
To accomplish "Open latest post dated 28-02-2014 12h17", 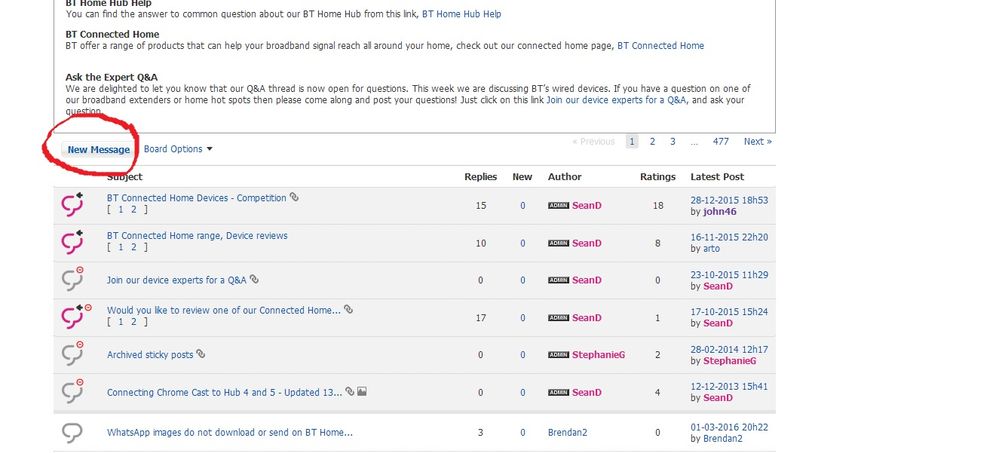I will coord(729,349).
